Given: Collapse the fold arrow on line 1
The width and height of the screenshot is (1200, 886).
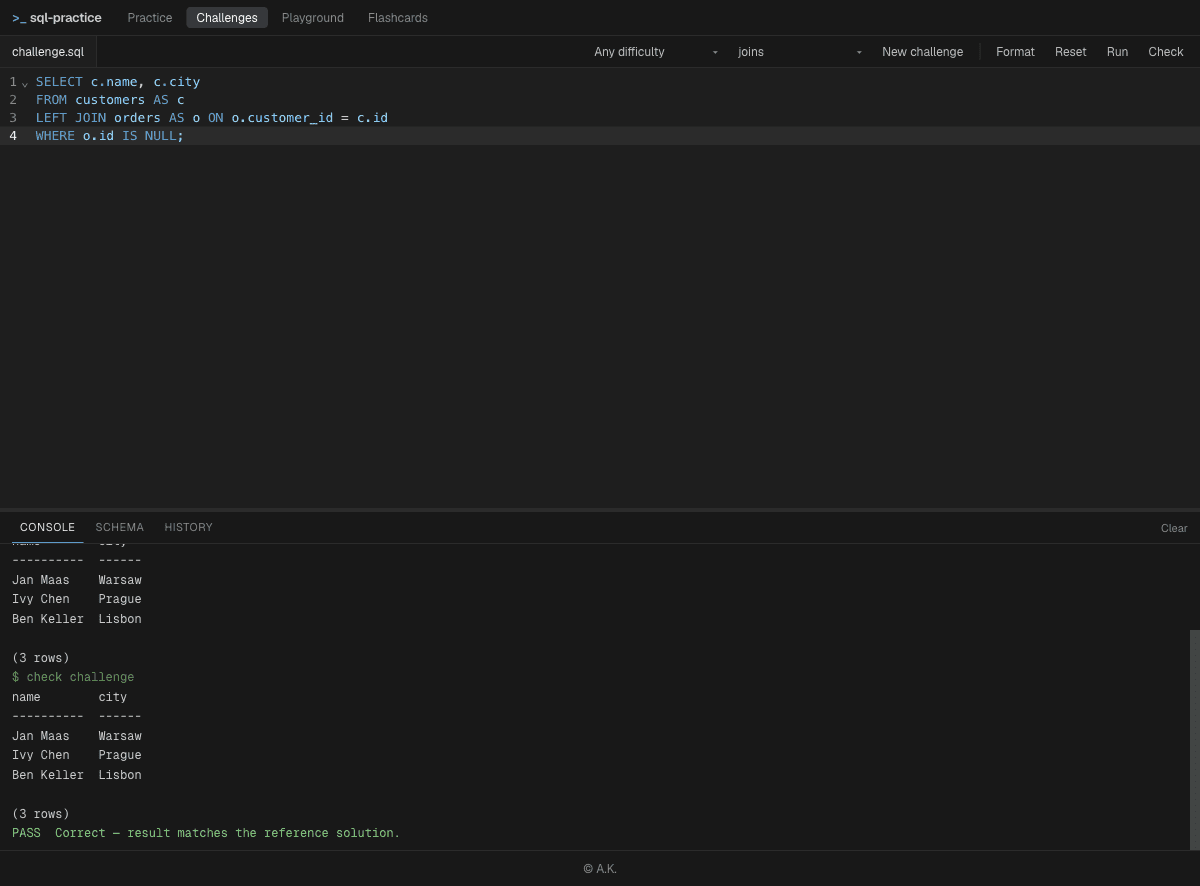Looking at the screenshot, I should (25, 82).
